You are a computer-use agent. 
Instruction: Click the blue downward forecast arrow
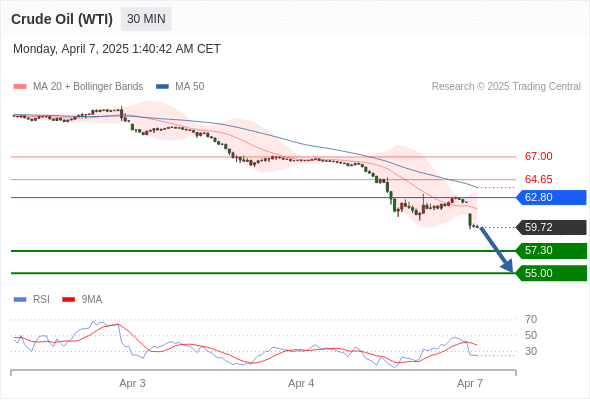coord(497,249)
